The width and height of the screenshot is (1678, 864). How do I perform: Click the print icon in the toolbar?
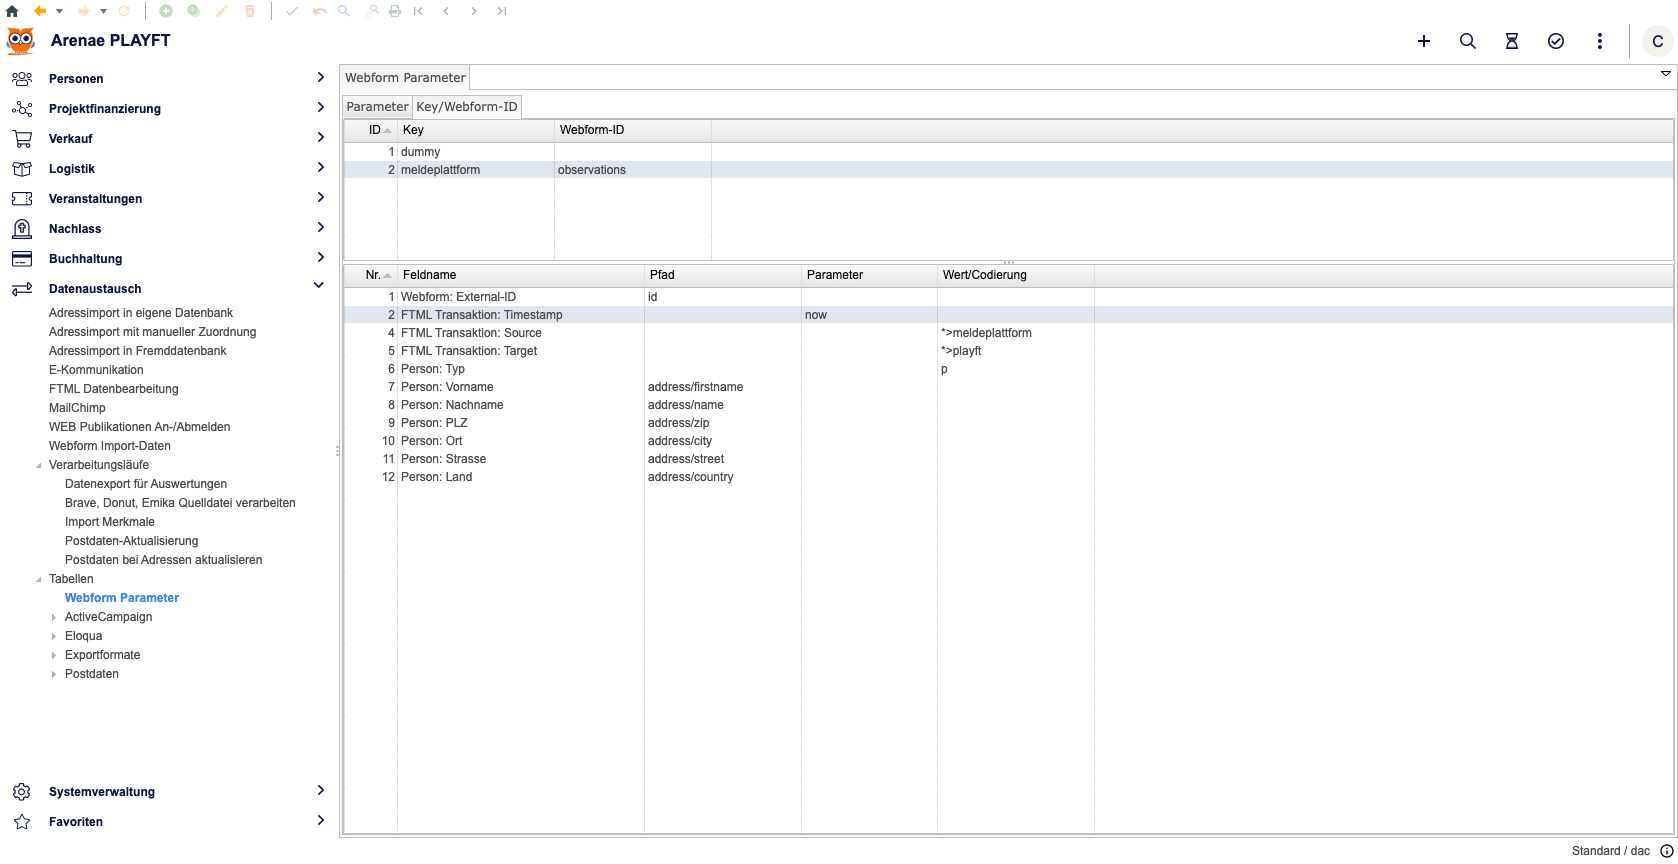tap(395, 11)
